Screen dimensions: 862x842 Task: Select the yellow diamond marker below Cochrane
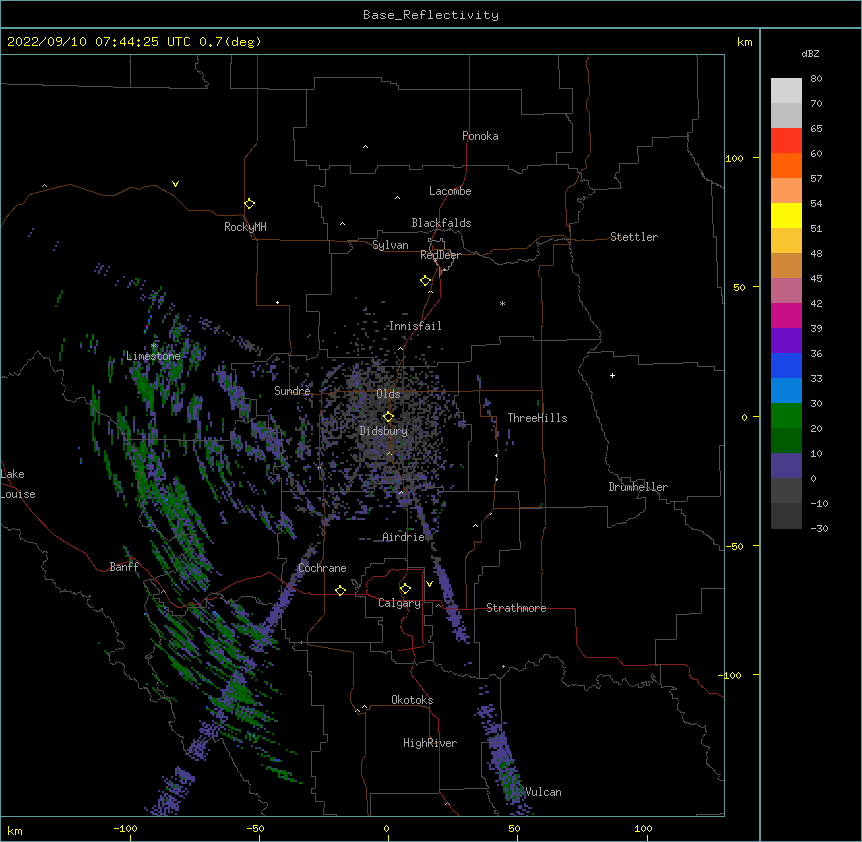(x=340, y=590)
